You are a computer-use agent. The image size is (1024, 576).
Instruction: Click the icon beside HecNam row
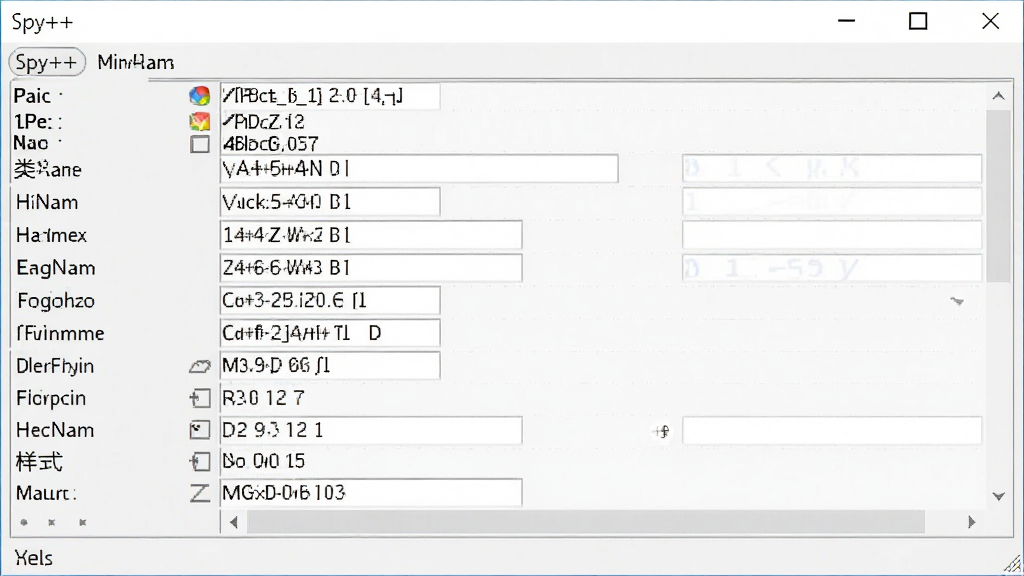point(200,430)
